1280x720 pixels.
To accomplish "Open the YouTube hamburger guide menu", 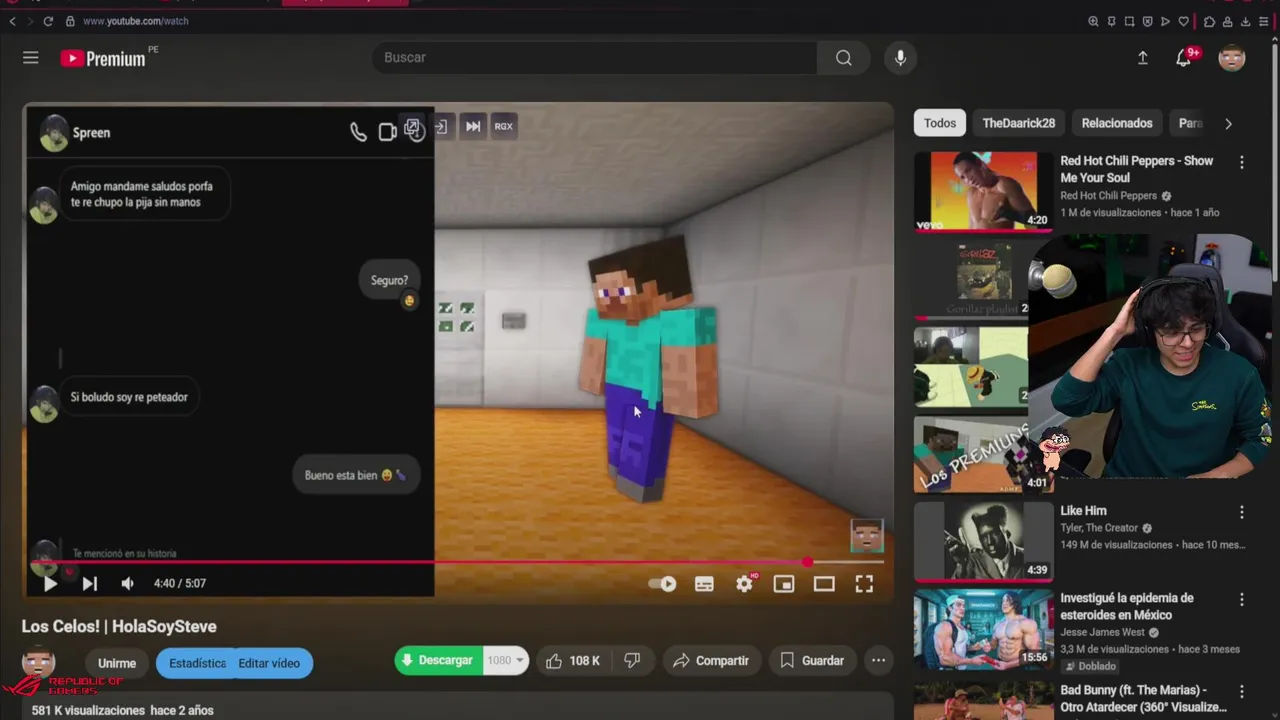I will (31, 58).
